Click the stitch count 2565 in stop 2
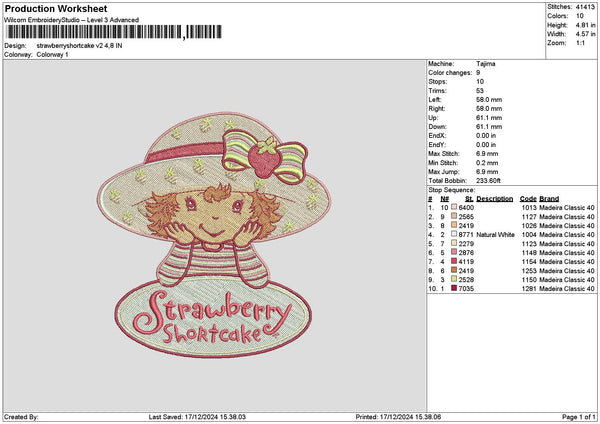 (466, 217)
